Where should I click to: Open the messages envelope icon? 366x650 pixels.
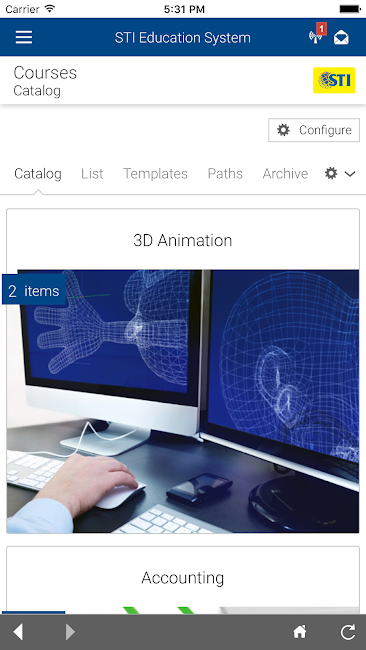click(x=341, y=38)
